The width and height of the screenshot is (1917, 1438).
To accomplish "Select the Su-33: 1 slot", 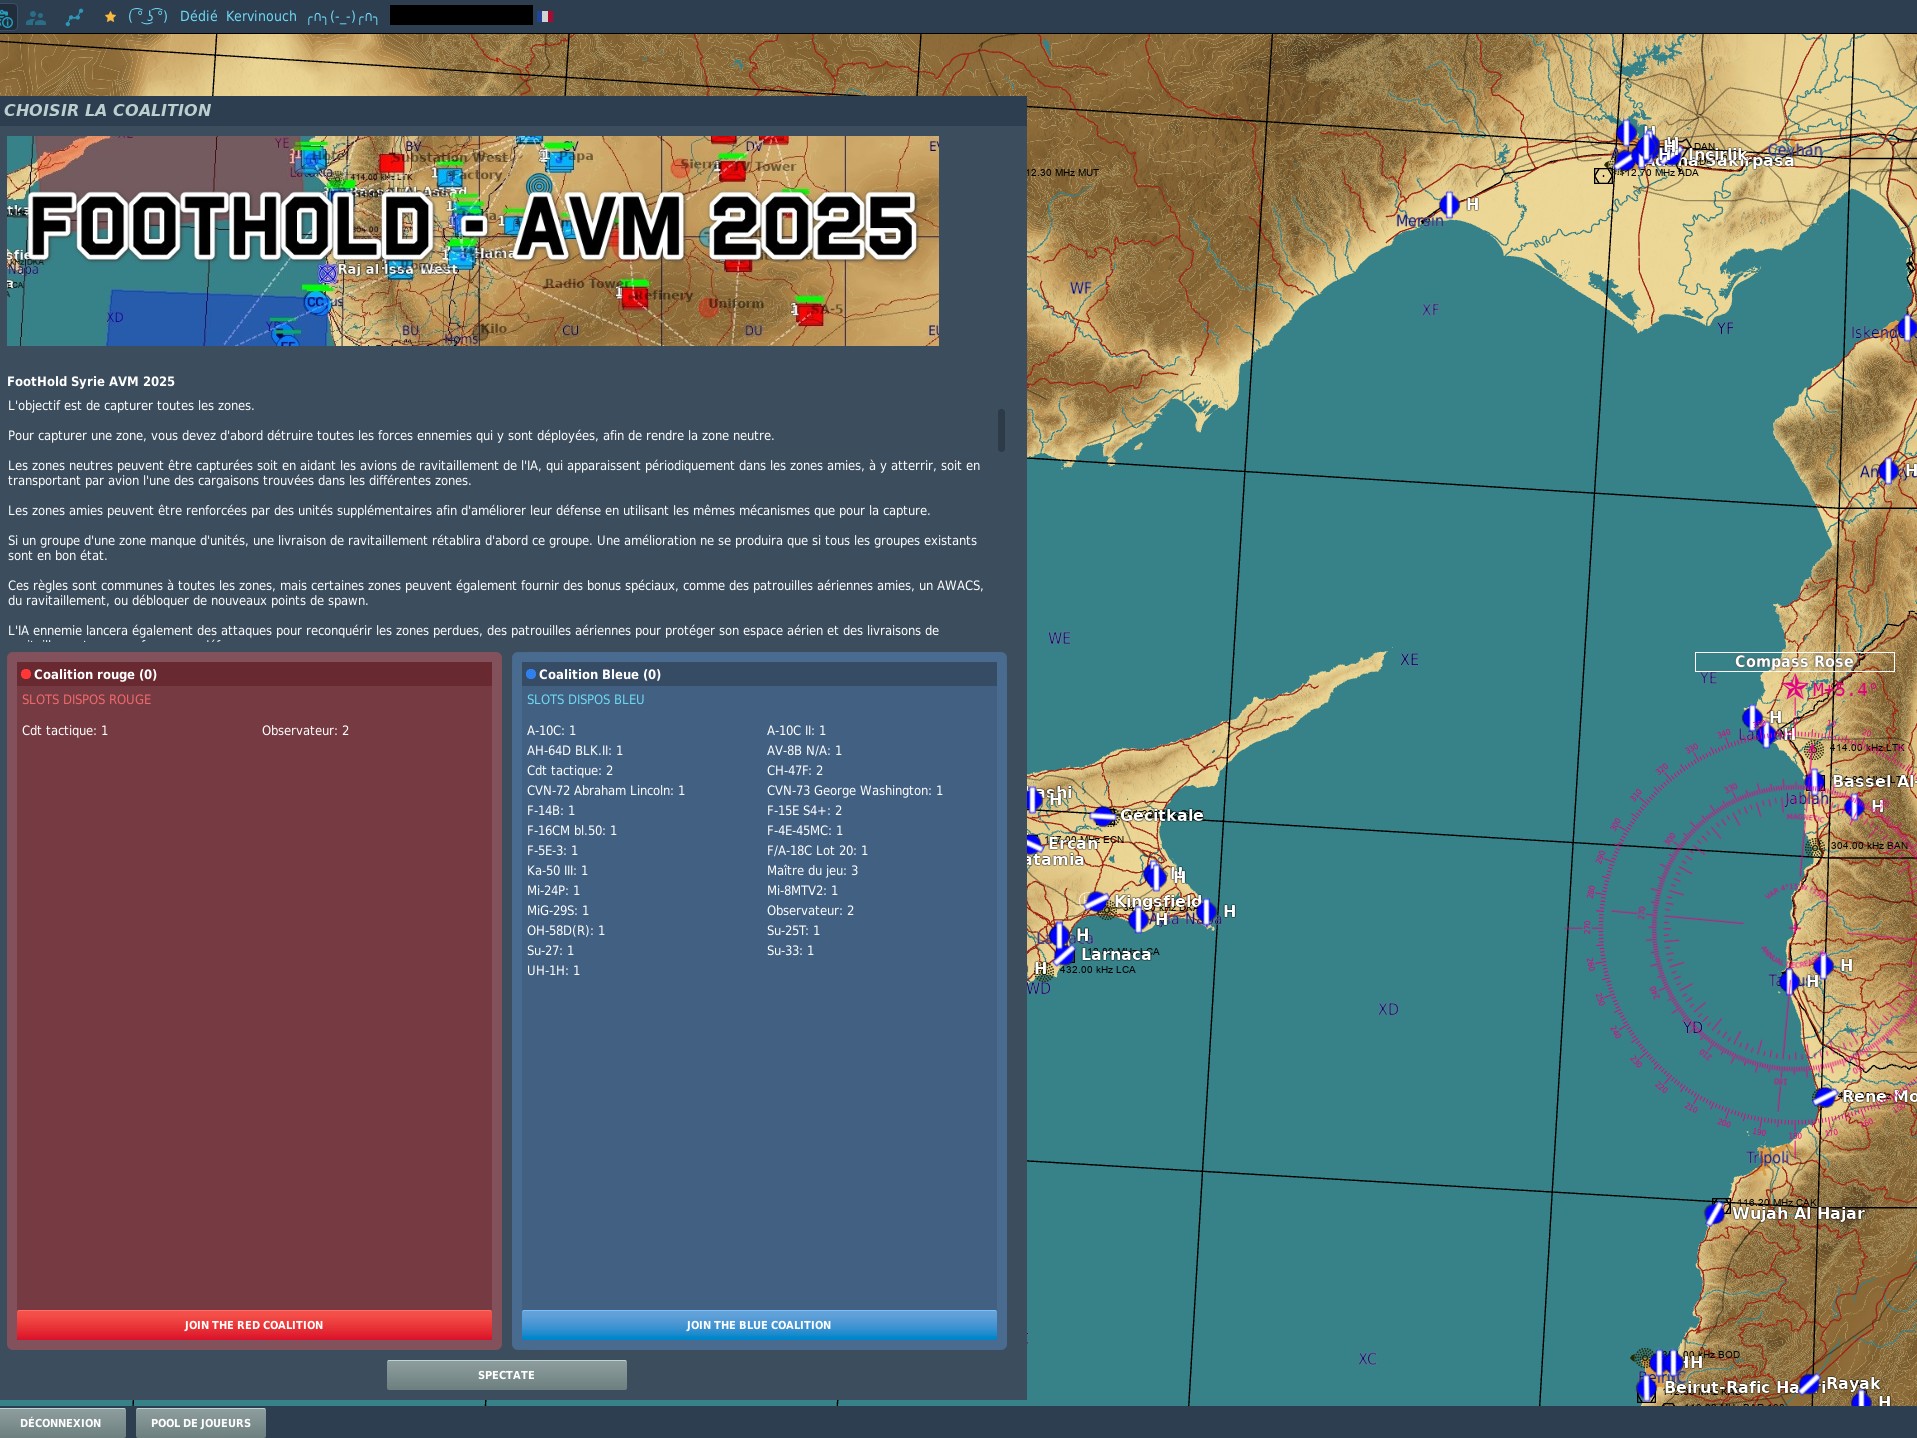I will [791, 951].
